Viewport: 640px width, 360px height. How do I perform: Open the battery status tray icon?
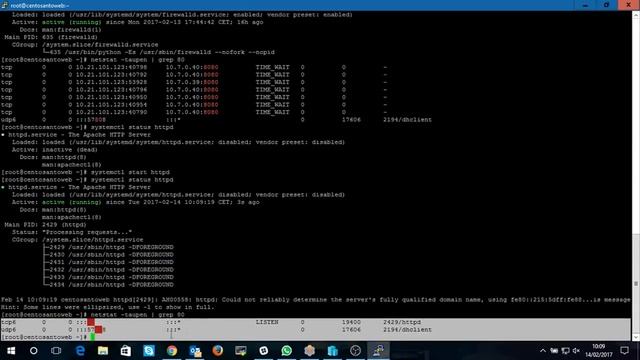[554, 351]
